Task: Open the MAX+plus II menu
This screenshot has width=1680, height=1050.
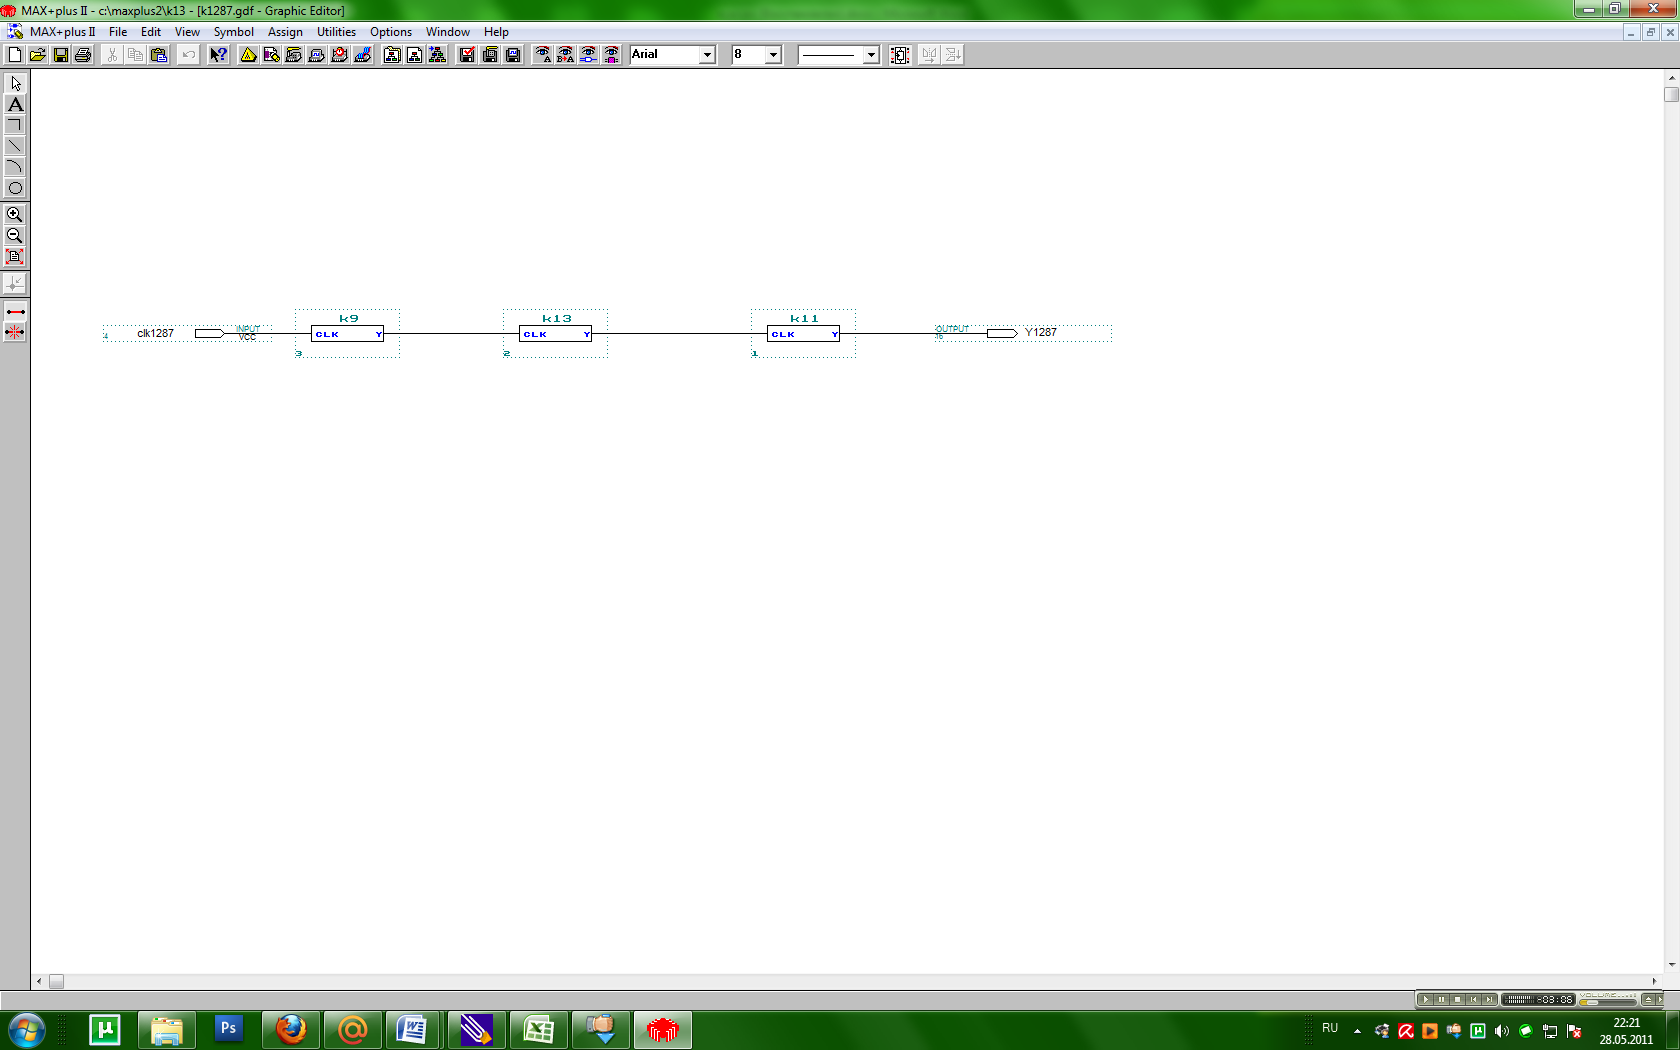Action: 62,32
